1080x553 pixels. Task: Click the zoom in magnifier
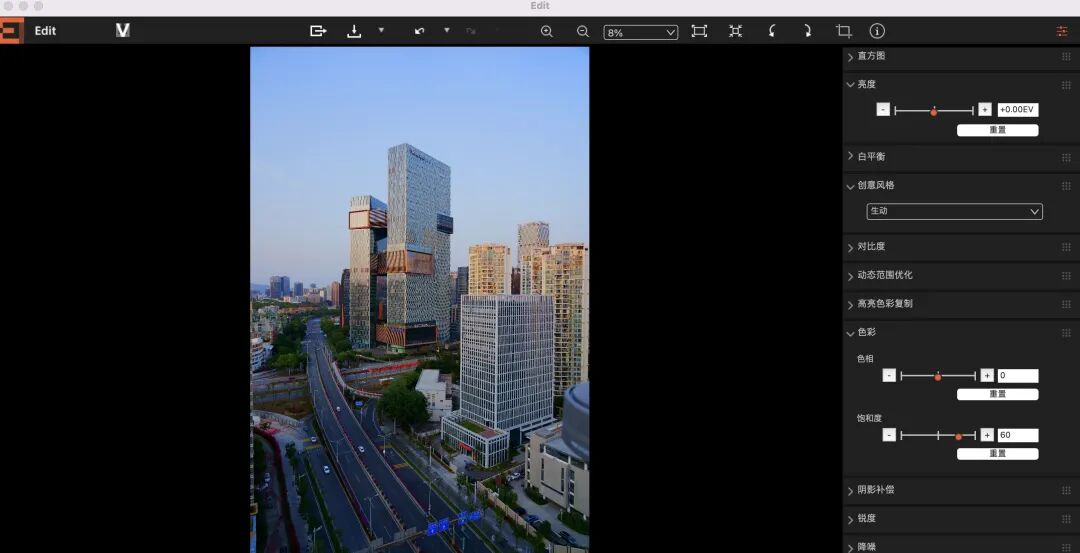[547, 31]
